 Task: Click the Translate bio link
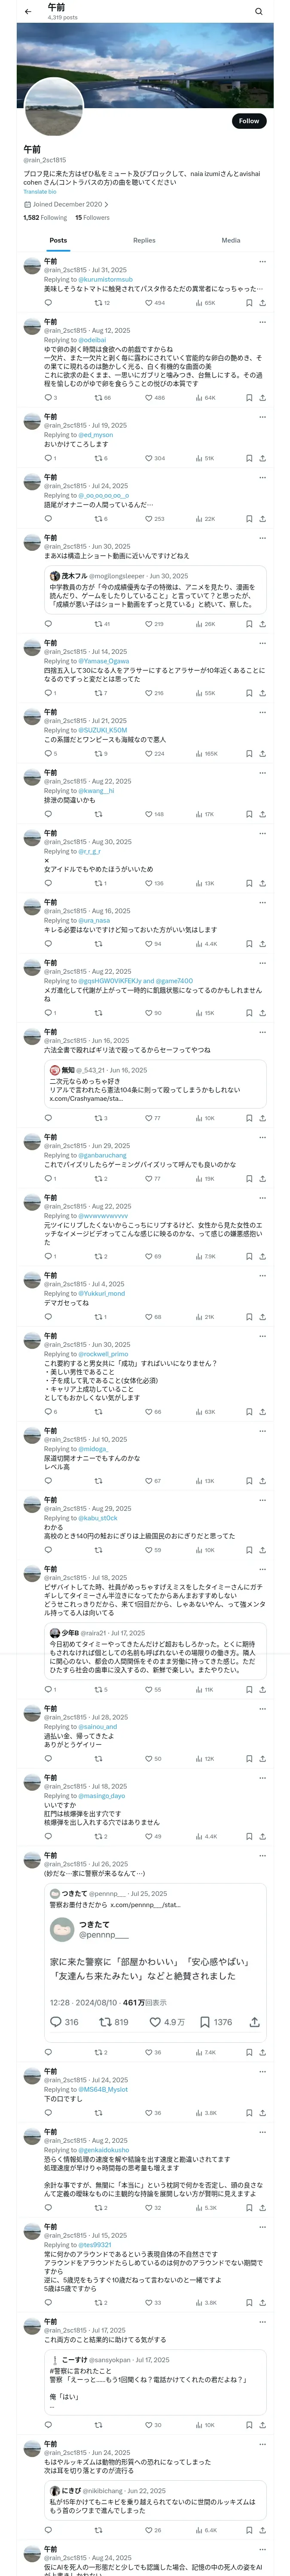(x=40, y=191)
